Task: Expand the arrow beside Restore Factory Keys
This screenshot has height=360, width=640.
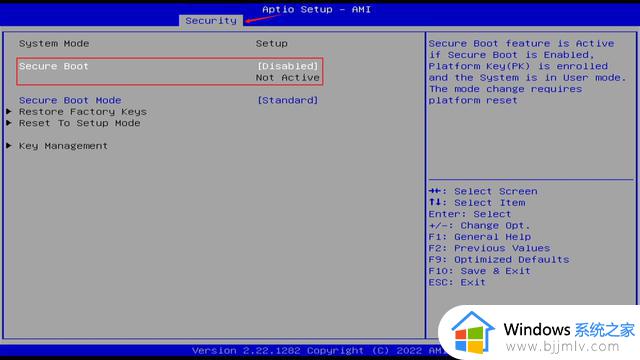Action: point(9,111)
